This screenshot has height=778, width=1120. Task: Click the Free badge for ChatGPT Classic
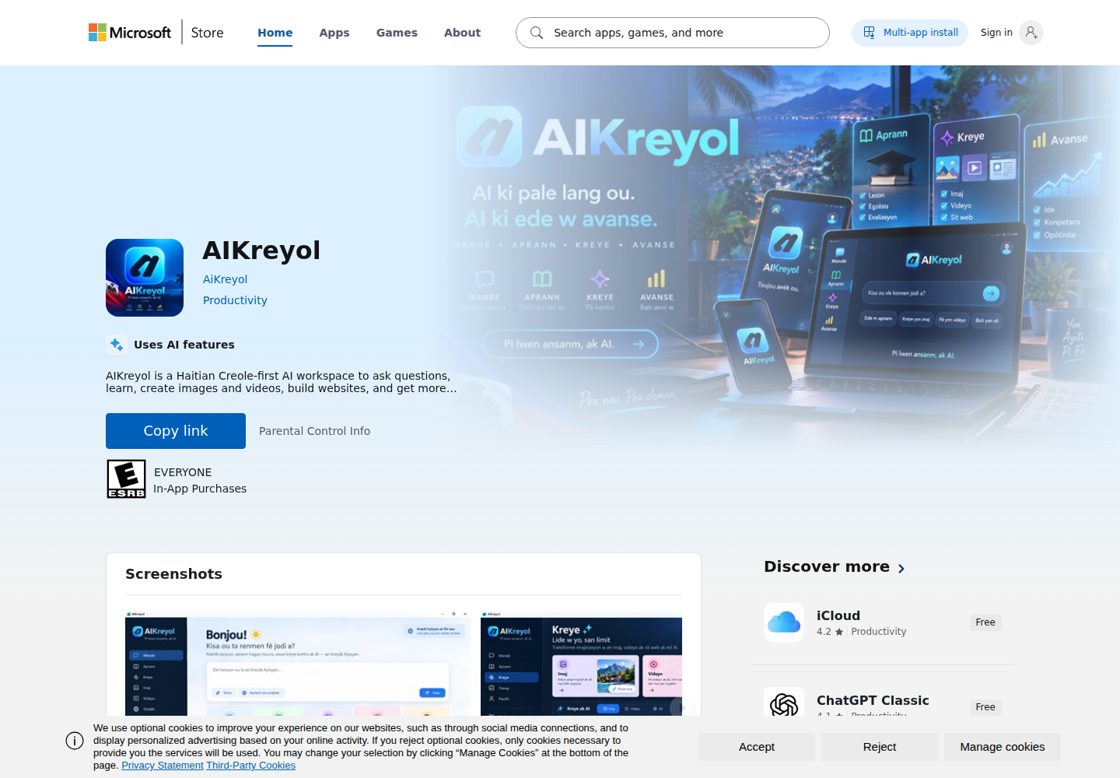pyautogui.click(x=985, y=707)
